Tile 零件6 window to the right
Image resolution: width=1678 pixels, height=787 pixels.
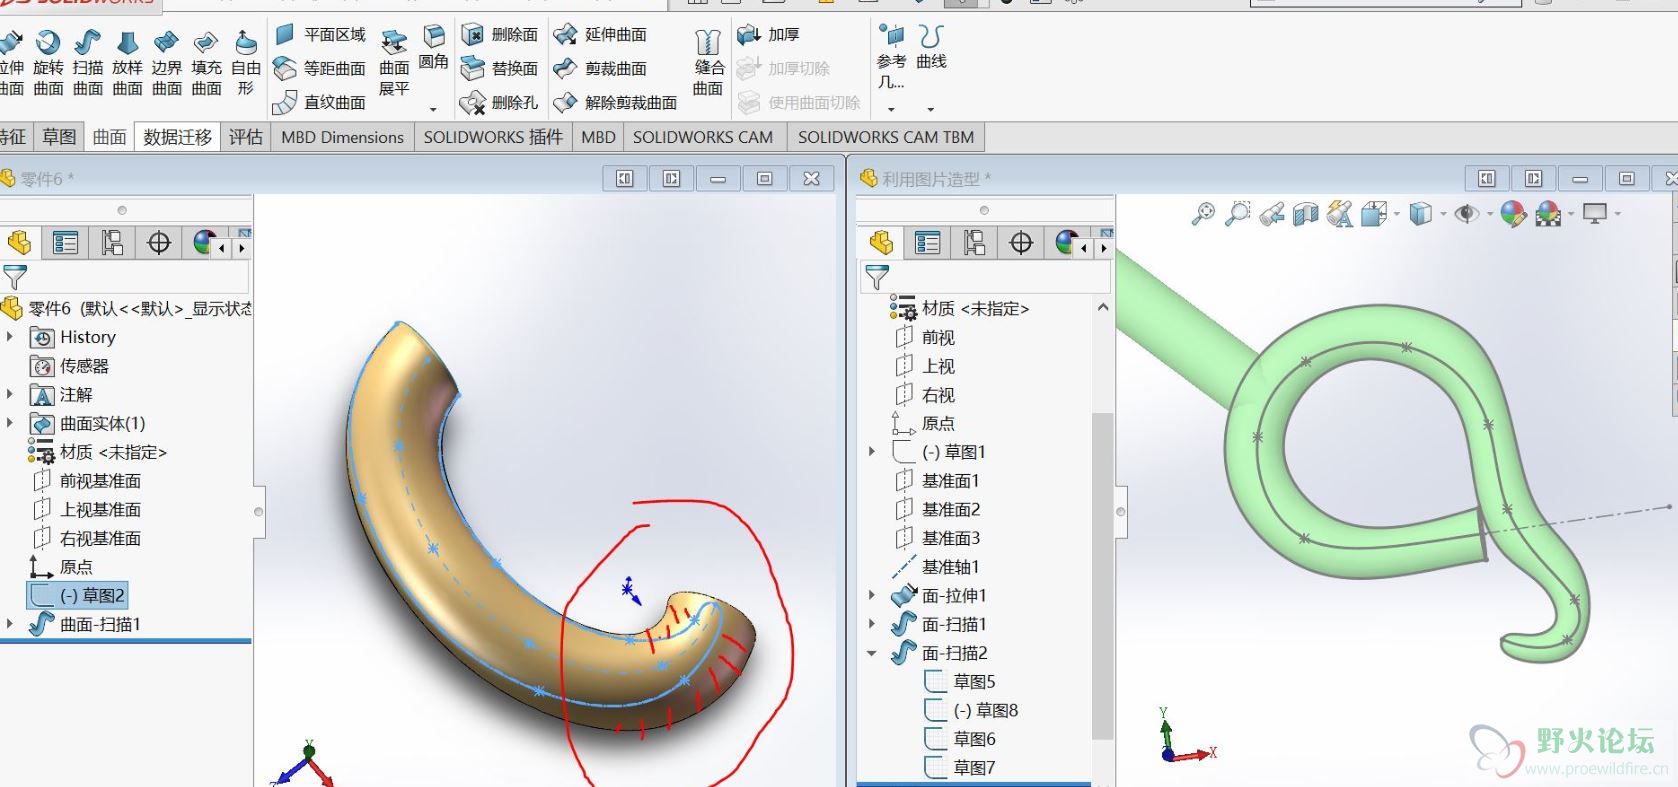coord(671,178)
